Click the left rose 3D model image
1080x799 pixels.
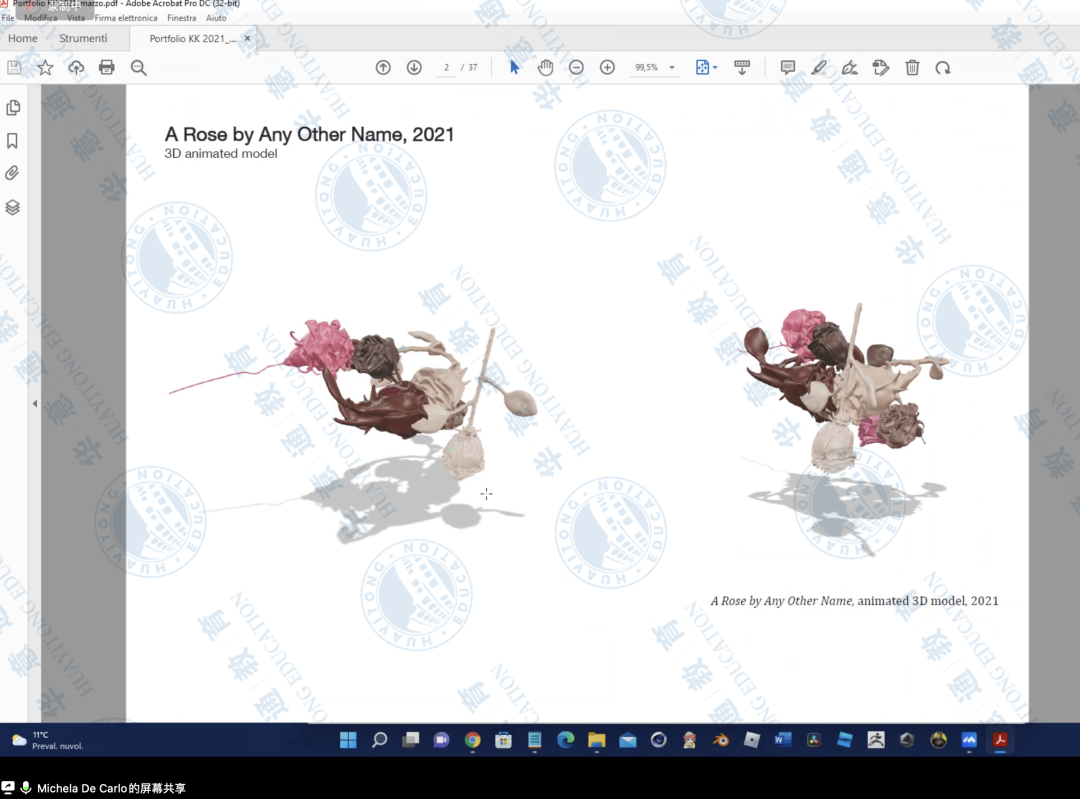(351, 430)
